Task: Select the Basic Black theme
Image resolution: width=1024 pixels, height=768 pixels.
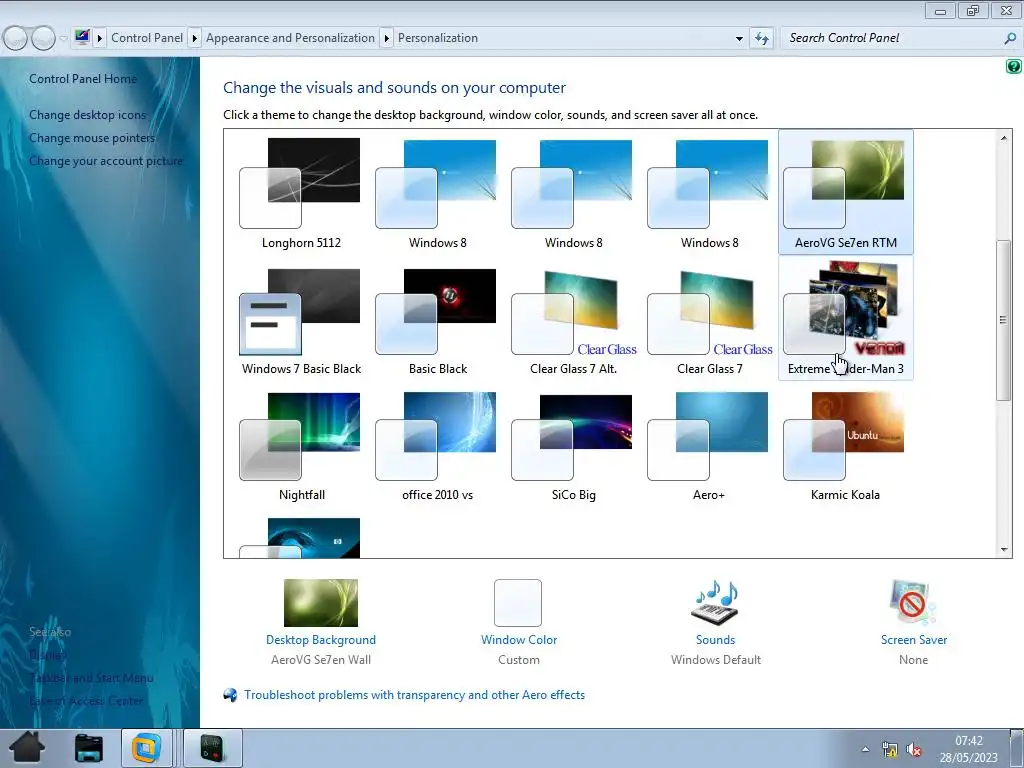Action: pyautogui.click(x=438, y=319)
